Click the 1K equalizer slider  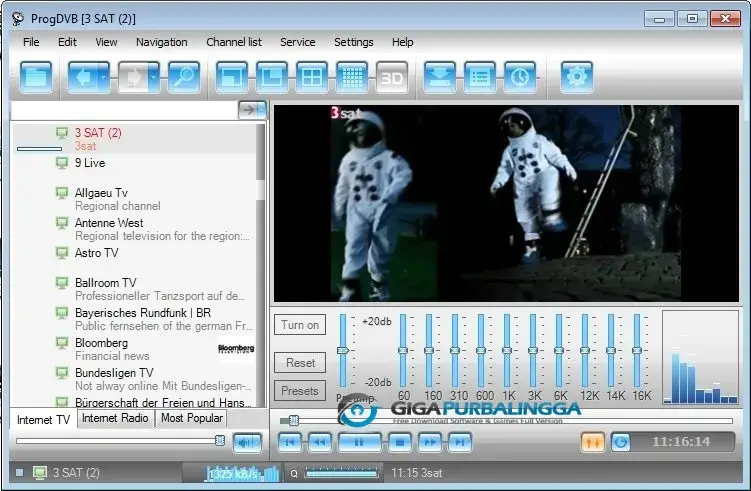tap(507, 351)
